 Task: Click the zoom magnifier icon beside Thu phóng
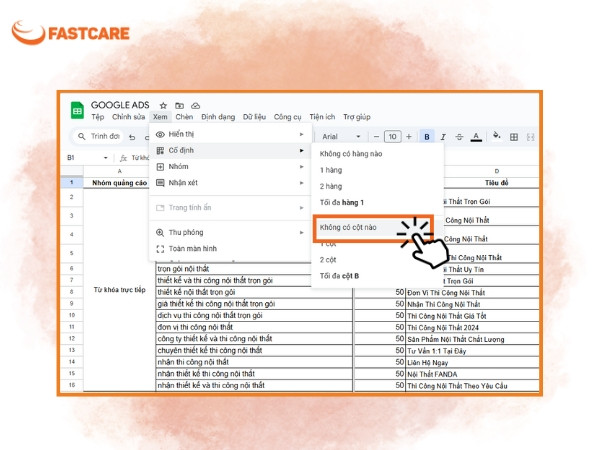160,233
